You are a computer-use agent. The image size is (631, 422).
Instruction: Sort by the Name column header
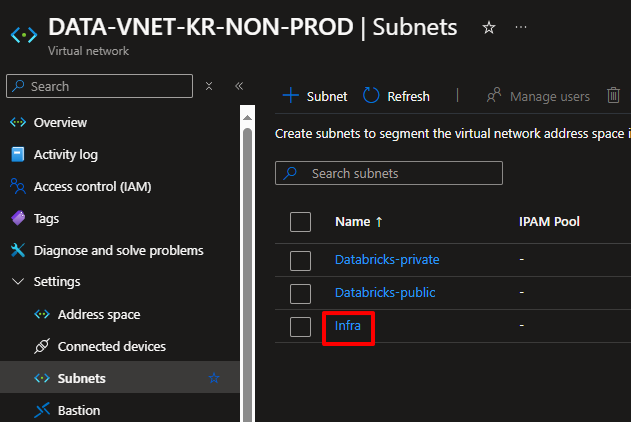coord(353,222)
